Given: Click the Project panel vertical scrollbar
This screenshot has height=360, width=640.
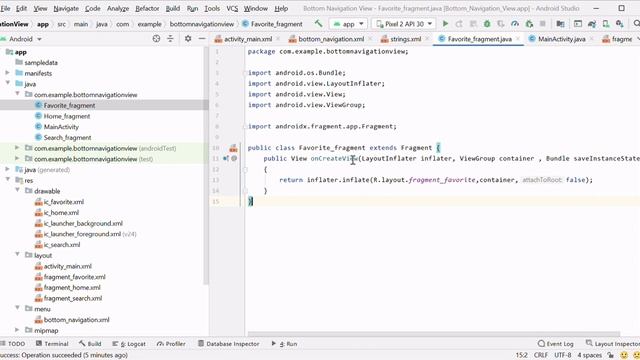Looking at the screenshot, I should [206, 165].
